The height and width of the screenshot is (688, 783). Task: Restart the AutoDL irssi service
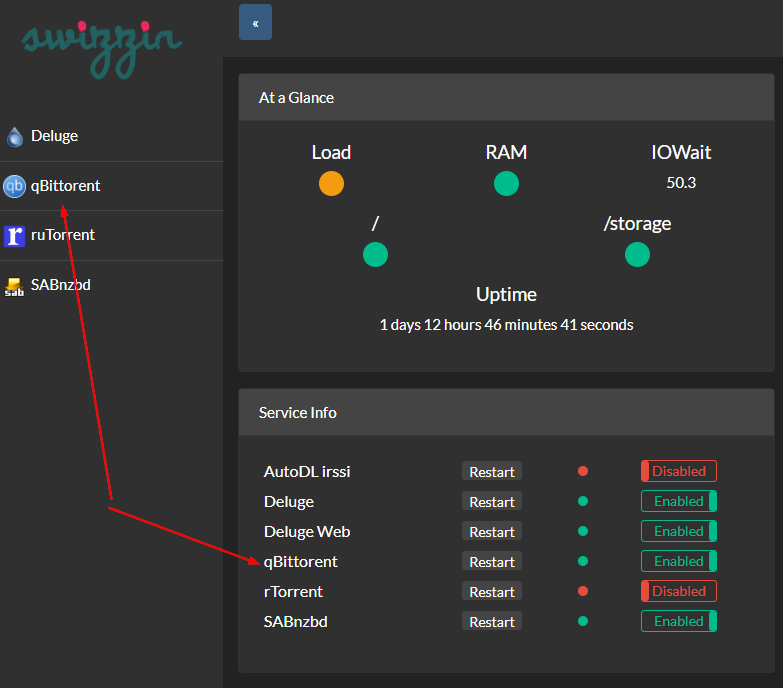point(492,471)
